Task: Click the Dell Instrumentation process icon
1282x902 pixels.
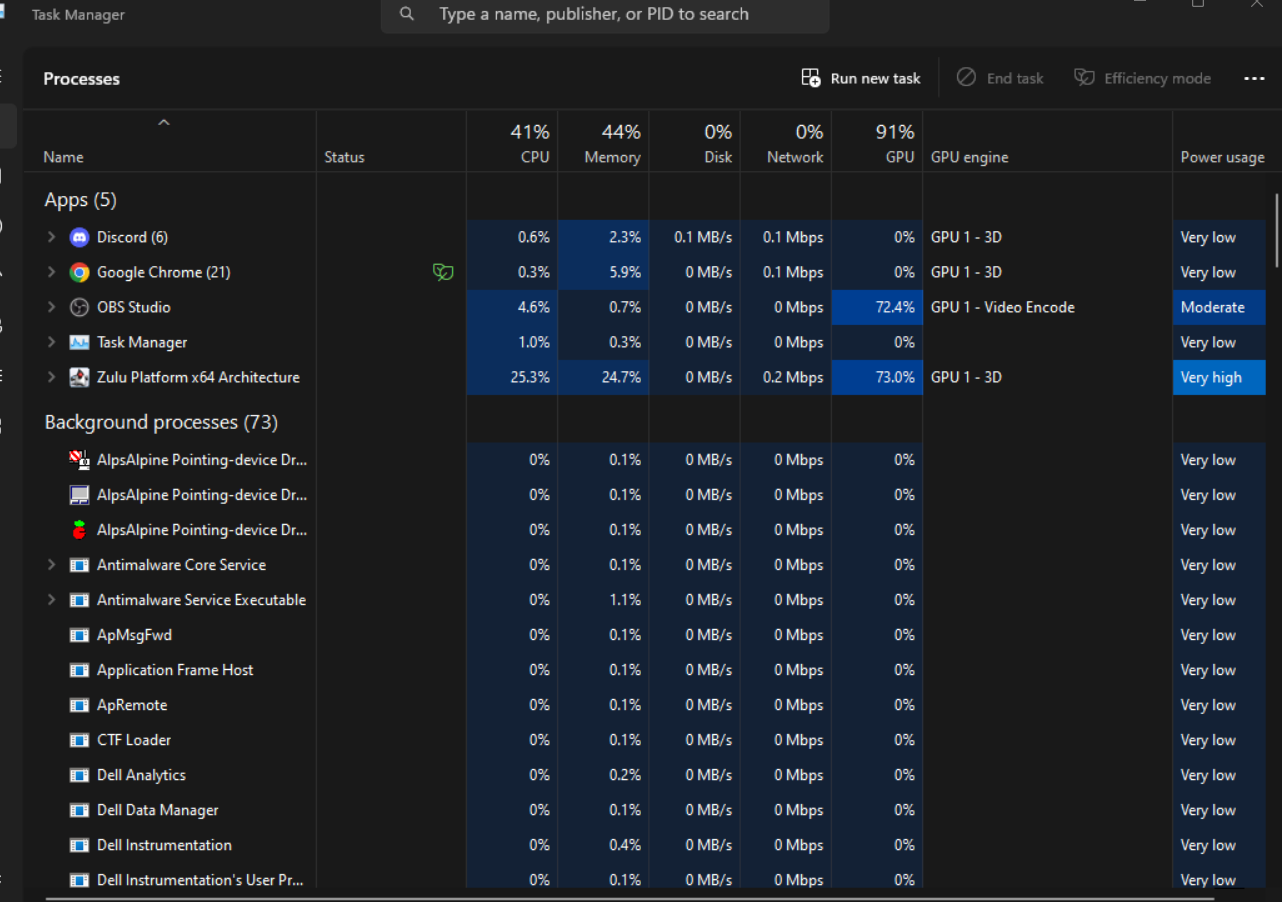Action: click(79, 845)
